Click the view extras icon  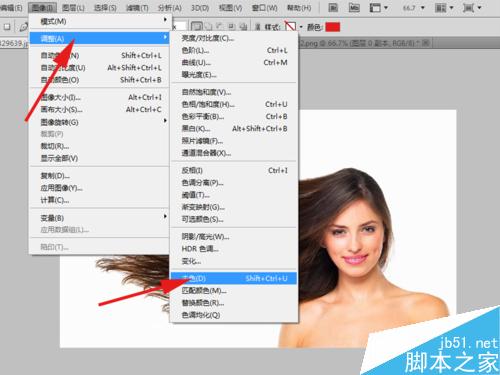[375, 8]
